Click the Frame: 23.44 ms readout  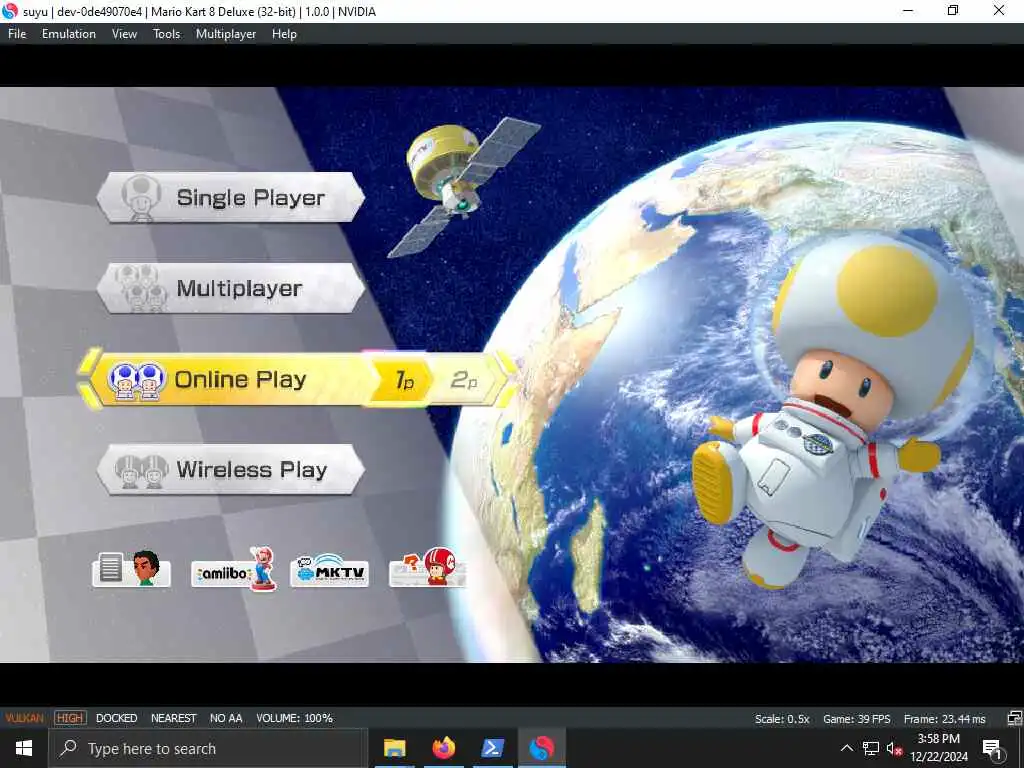click(x=944, y=719)
